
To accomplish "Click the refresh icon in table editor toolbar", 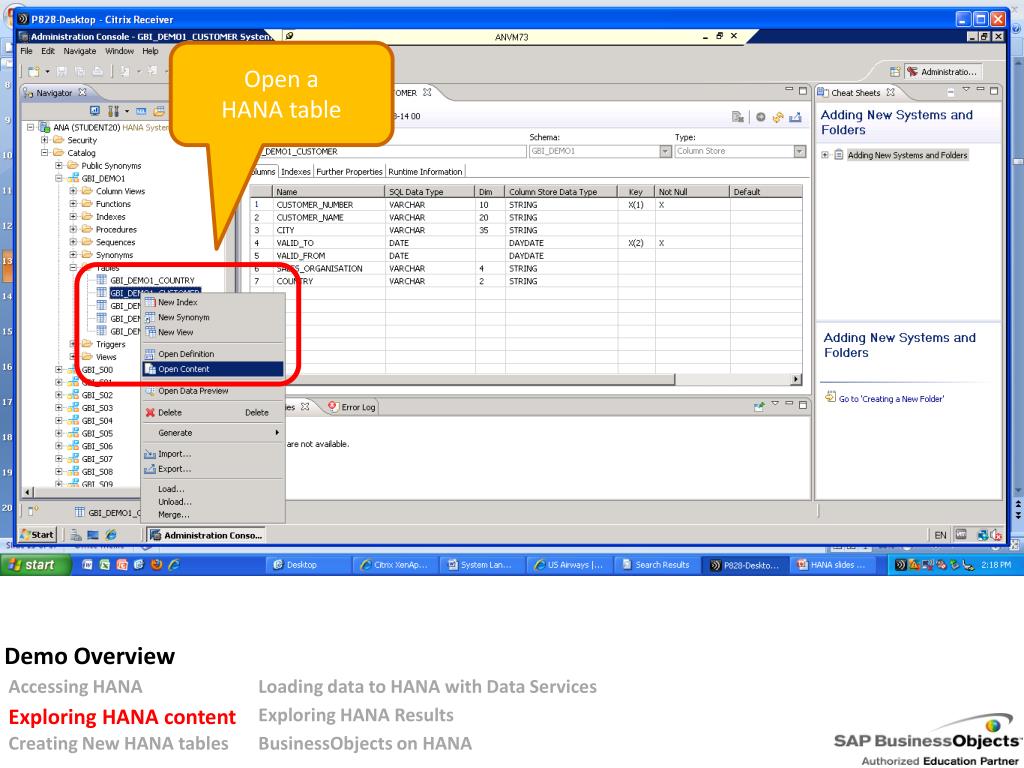I will tap(778, 117).
